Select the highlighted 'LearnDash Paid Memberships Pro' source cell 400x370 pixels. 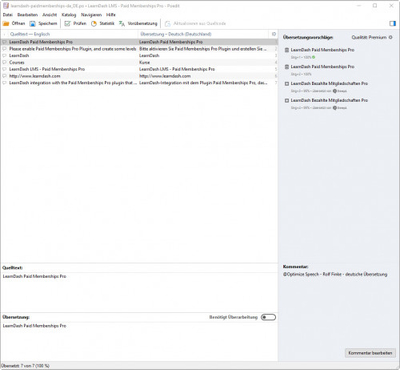[x=41, y=42]
